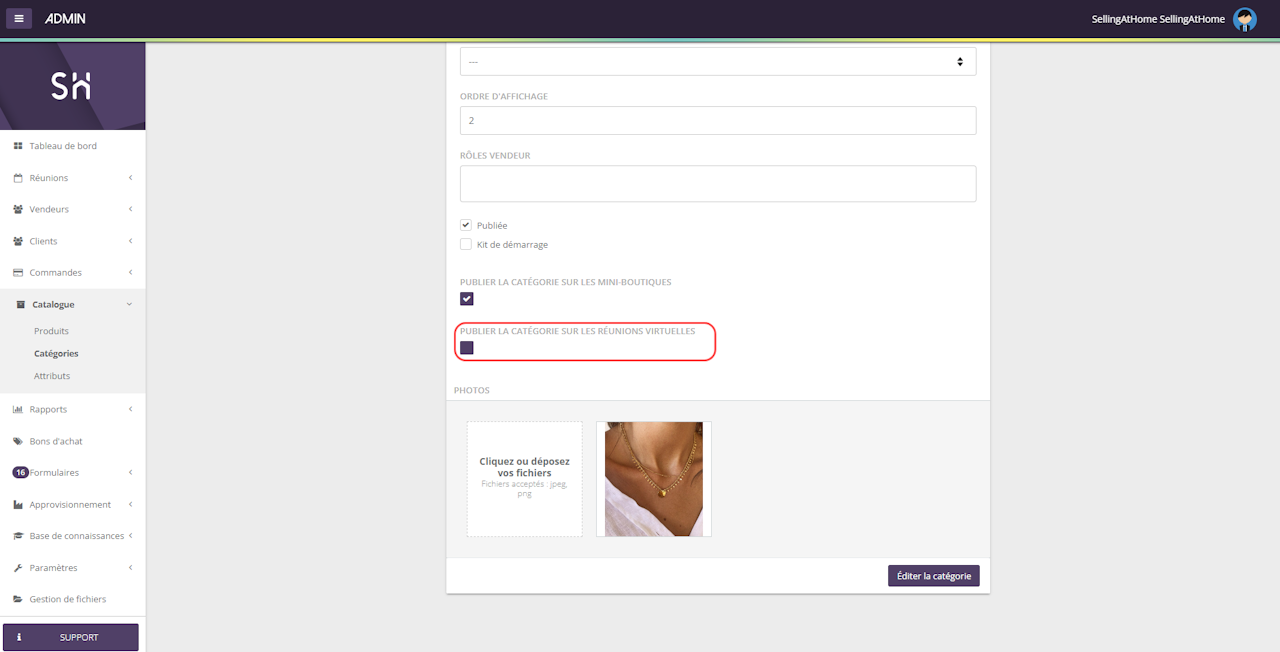This screenshot has height=652, width=1280.
Task: Click the Tableau de bord grid icon
Action: pos(18,146)
